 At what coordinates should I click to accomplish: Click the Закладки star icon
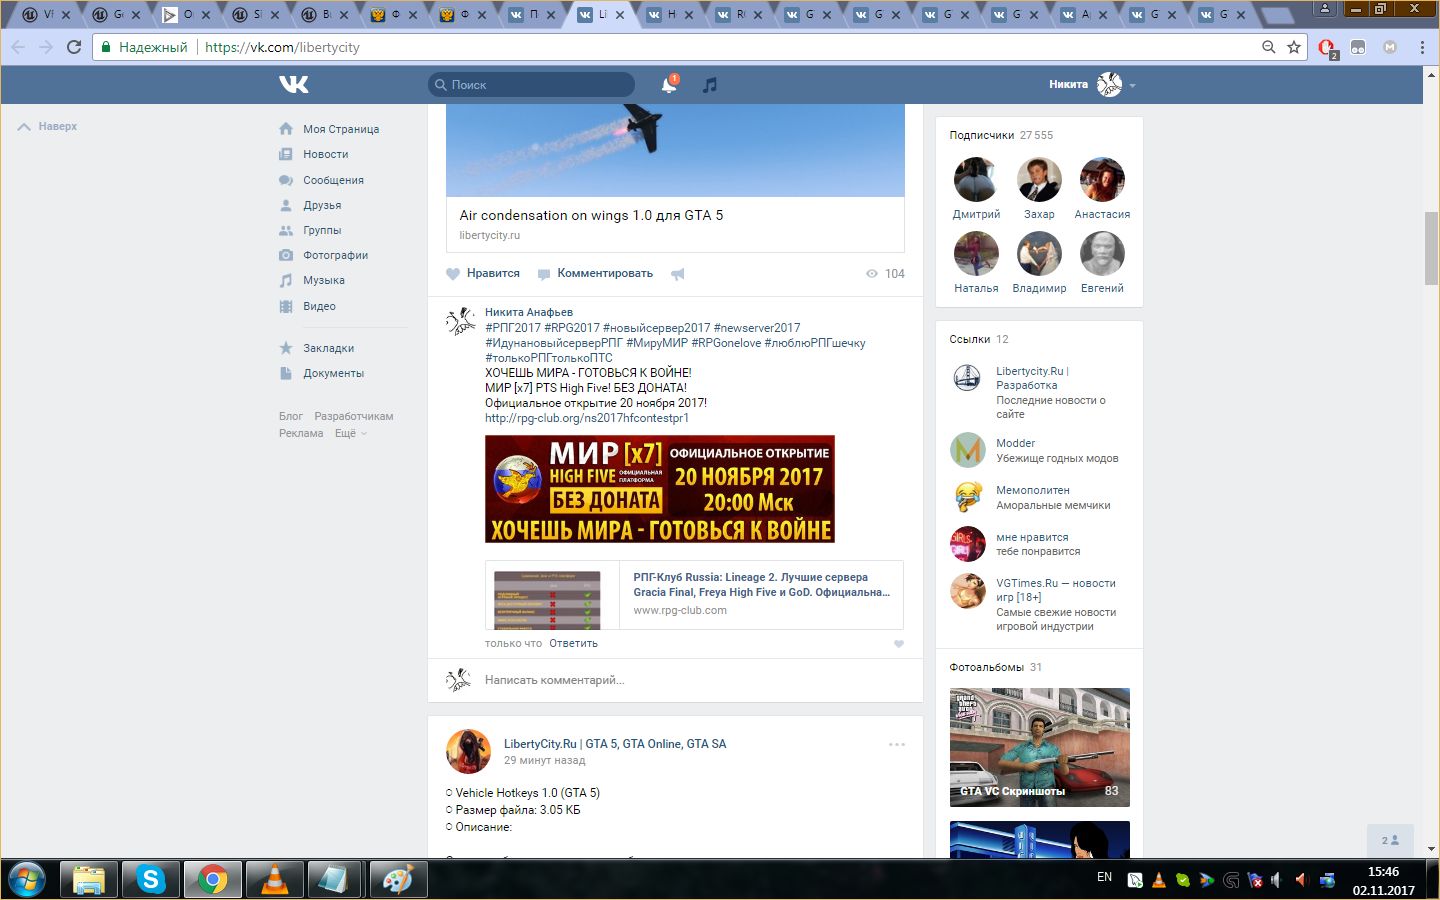pos(286,348)
